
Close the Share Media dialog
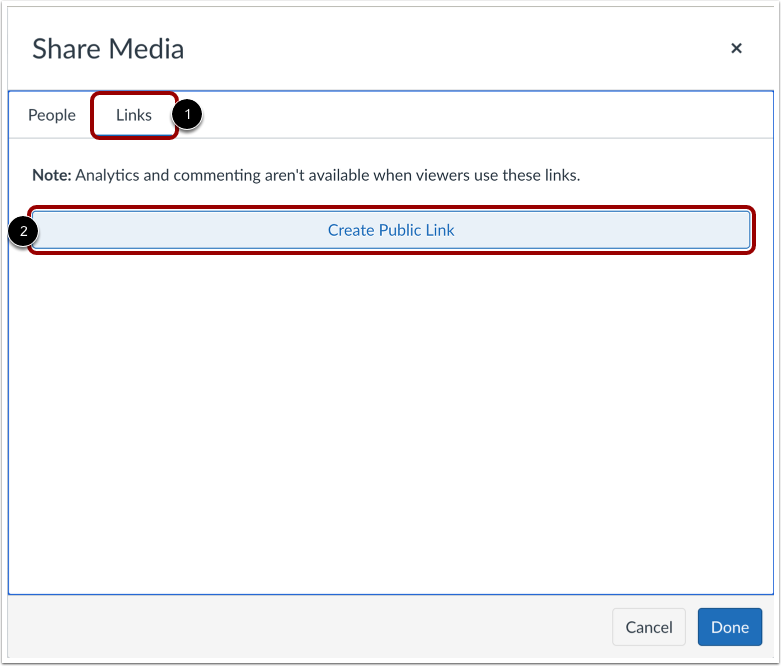tap(736, 48)
